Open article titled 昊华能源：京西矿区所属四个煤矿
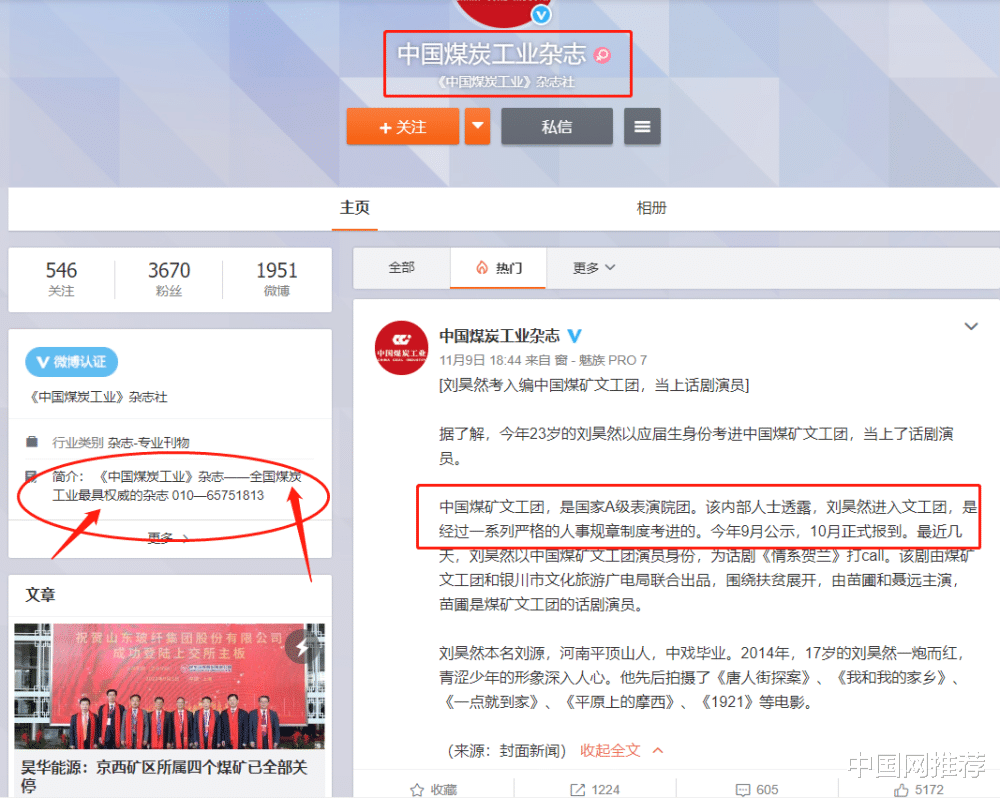Image resolution: width=1000 pixels, height=798 pixels. 164,776
